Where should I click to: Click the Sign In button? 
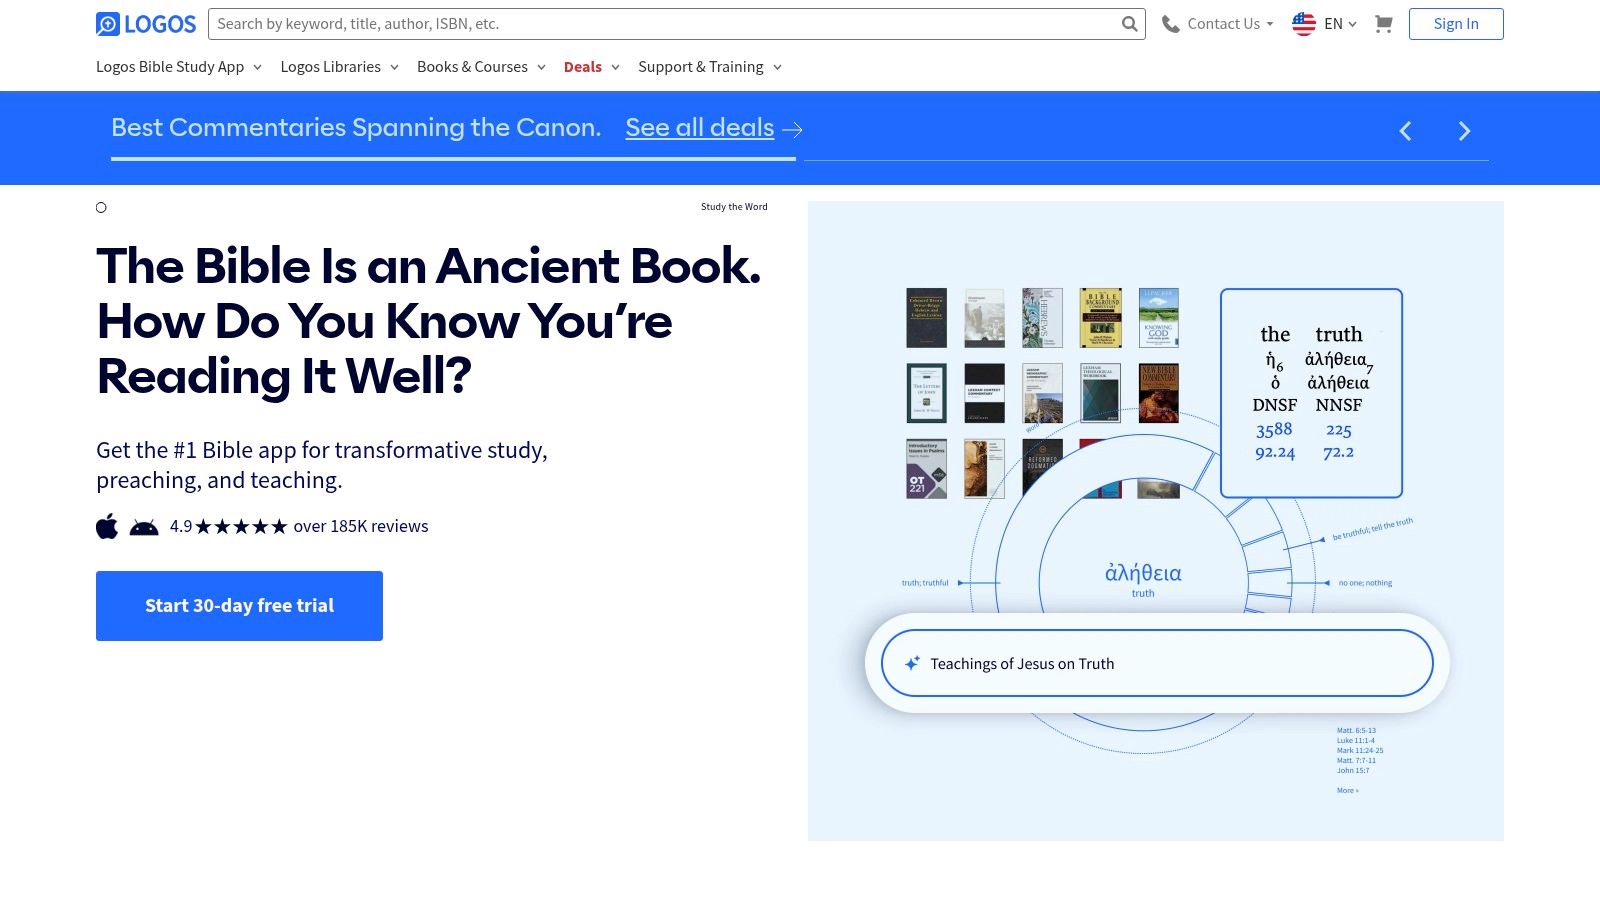tap(1456, 24)
